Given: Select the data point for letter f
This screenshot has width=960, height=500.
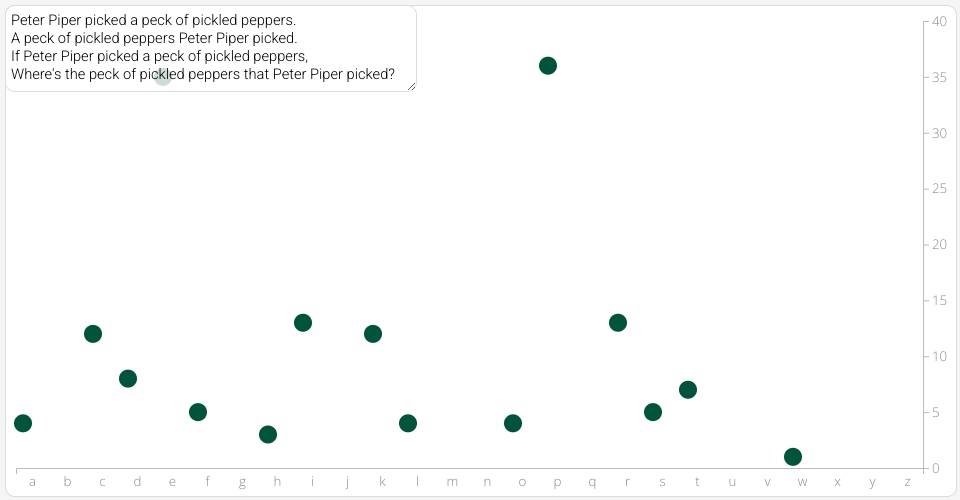Looking at the screenshot, I should point(198,412).
